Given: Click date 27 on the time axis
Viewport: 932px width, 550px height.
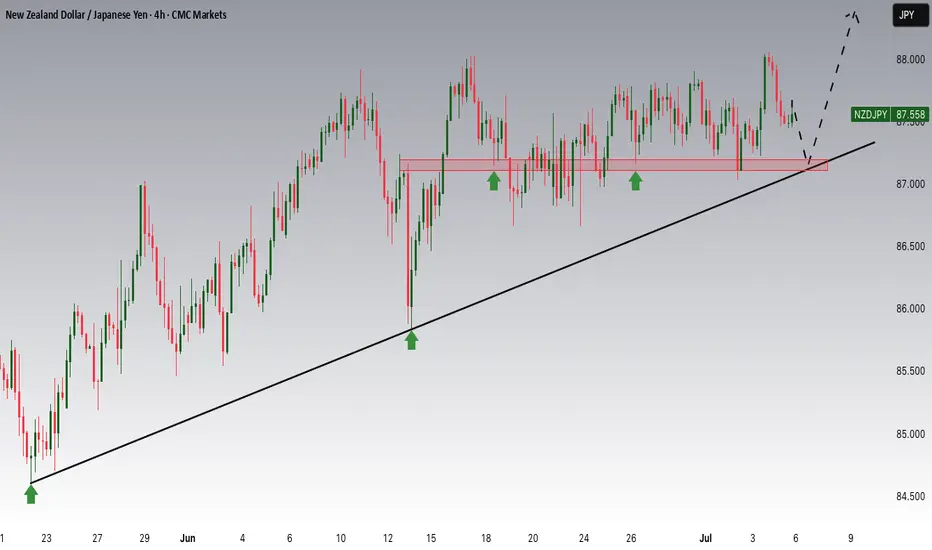Looking at the screenshot, I should (x=97, y=538).
